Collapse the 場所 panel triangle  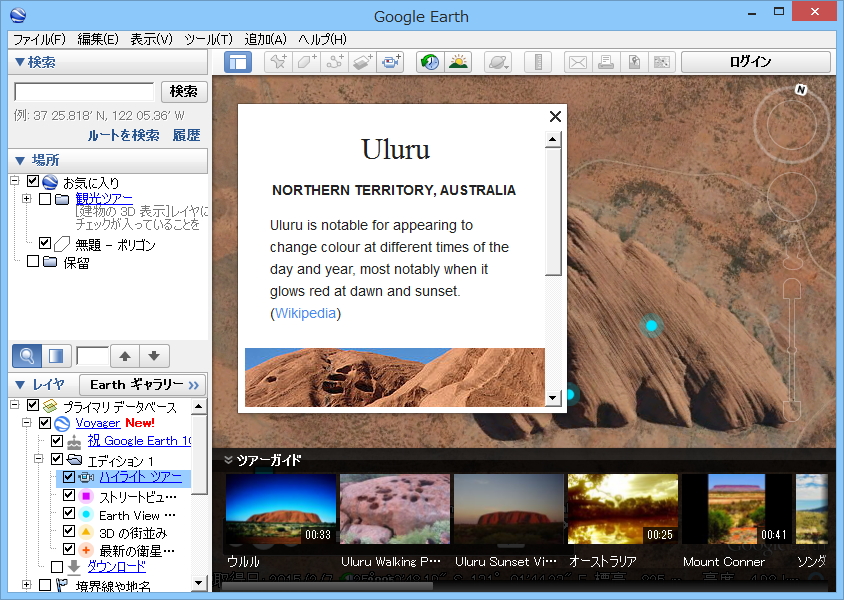[20, 160]
